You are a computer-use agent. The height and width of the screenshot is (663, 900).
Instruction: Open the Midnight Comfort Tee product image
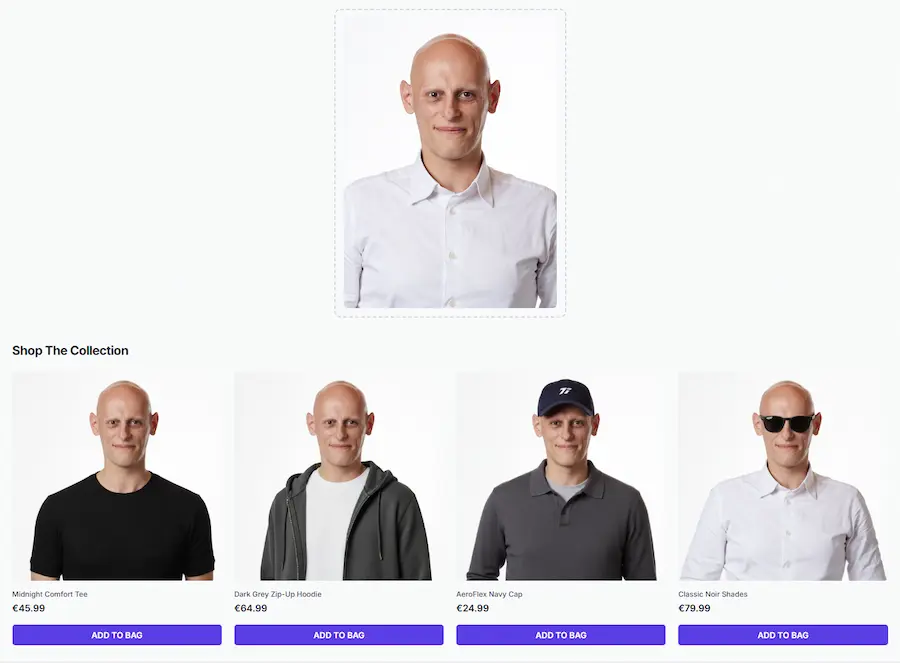(117, 476)
